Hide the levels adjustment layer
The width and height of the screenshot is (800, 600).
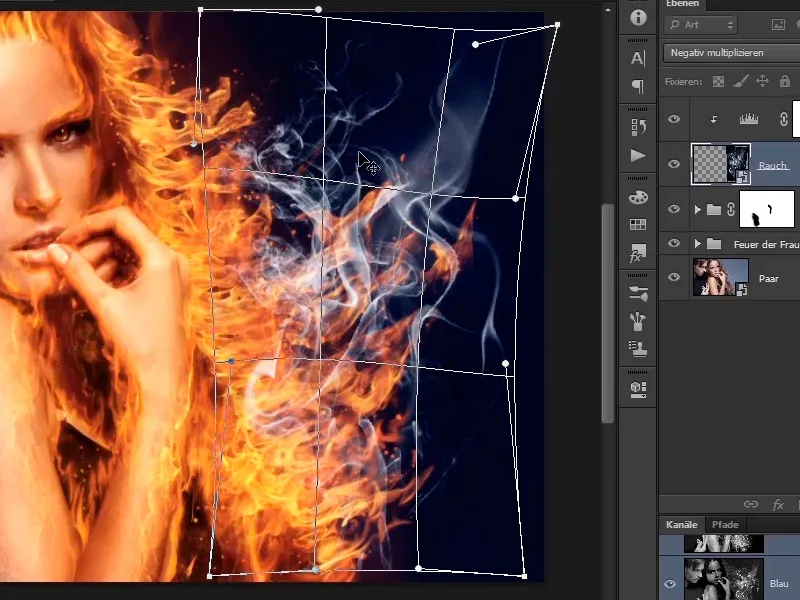click(674, 119)
